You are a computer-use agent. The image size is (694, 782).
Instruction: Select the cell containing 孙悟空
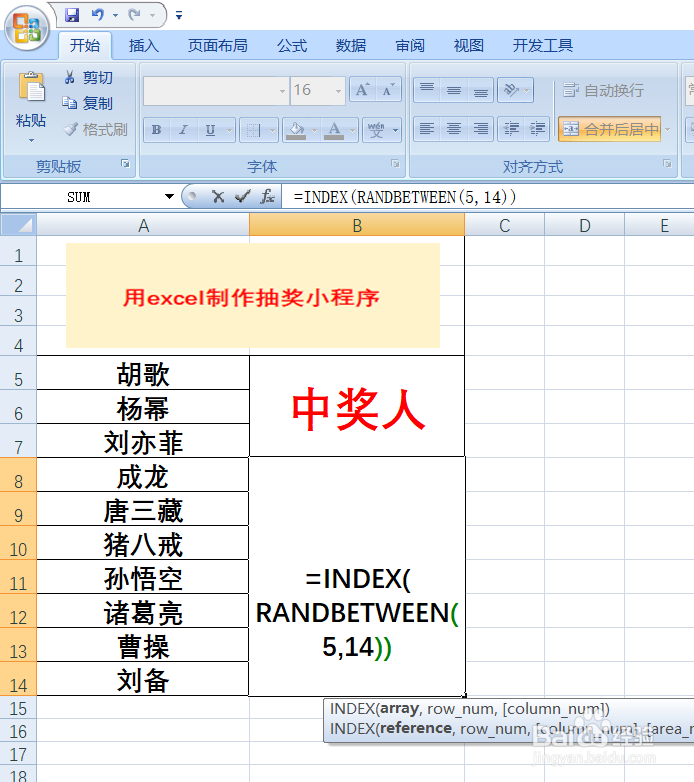(x=143, y=578)
